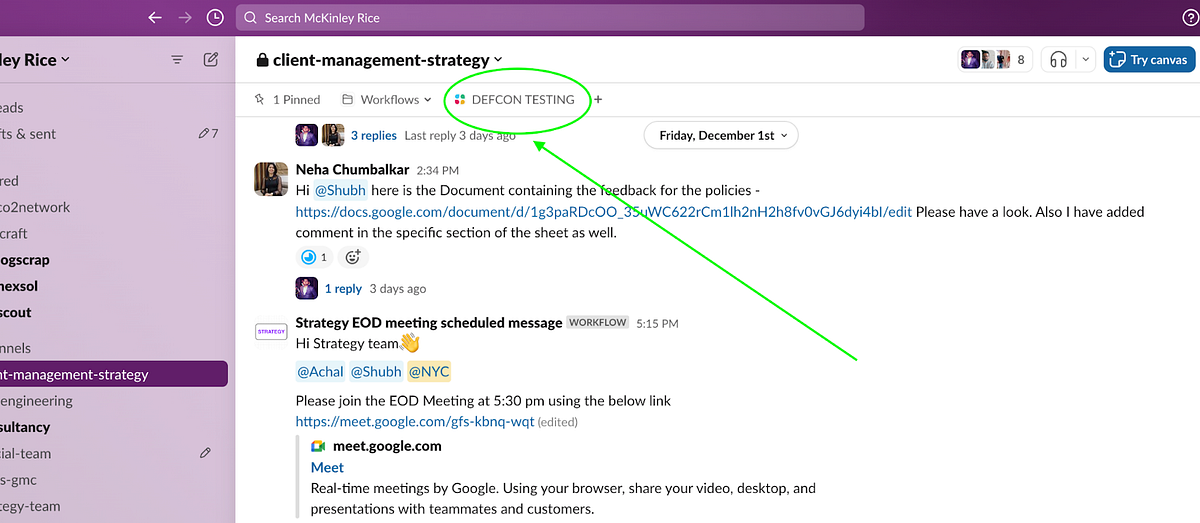Click Google Meet icon in link preview

tap(318, 446)
